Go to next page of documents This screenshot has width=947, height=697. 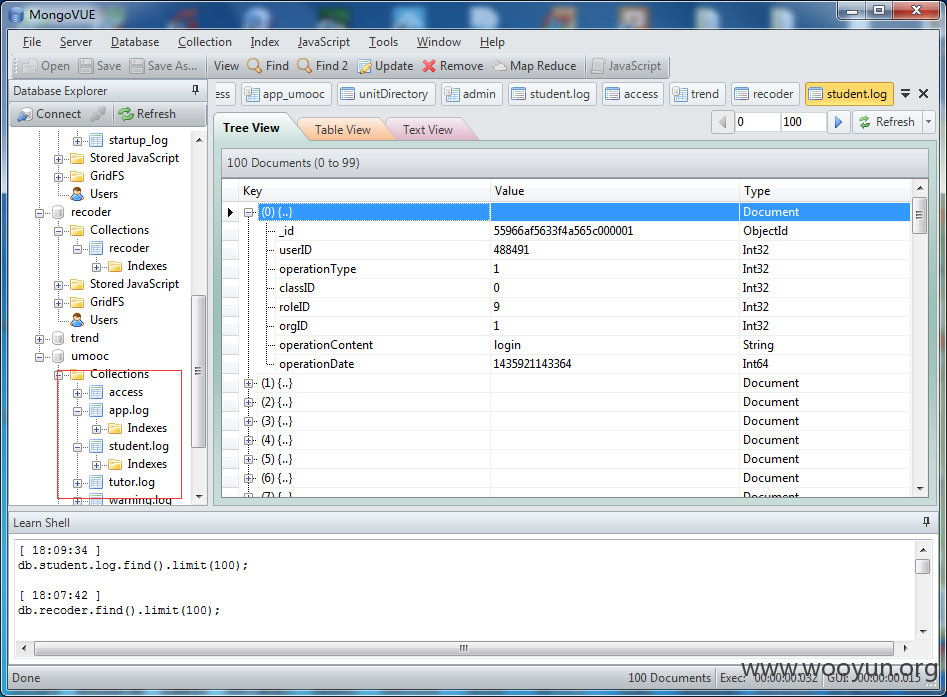pyautogui.click(x=838, y=122)
